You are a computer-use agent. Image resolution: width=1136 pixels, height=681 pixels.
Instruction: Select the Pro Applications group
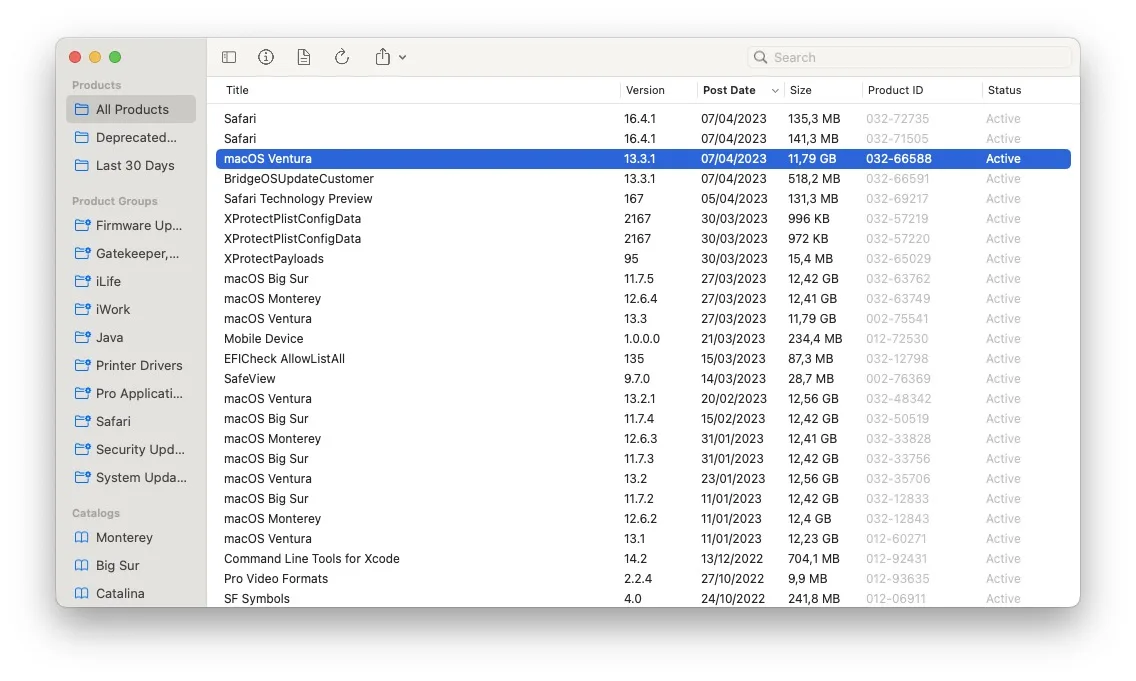[131, 393]
